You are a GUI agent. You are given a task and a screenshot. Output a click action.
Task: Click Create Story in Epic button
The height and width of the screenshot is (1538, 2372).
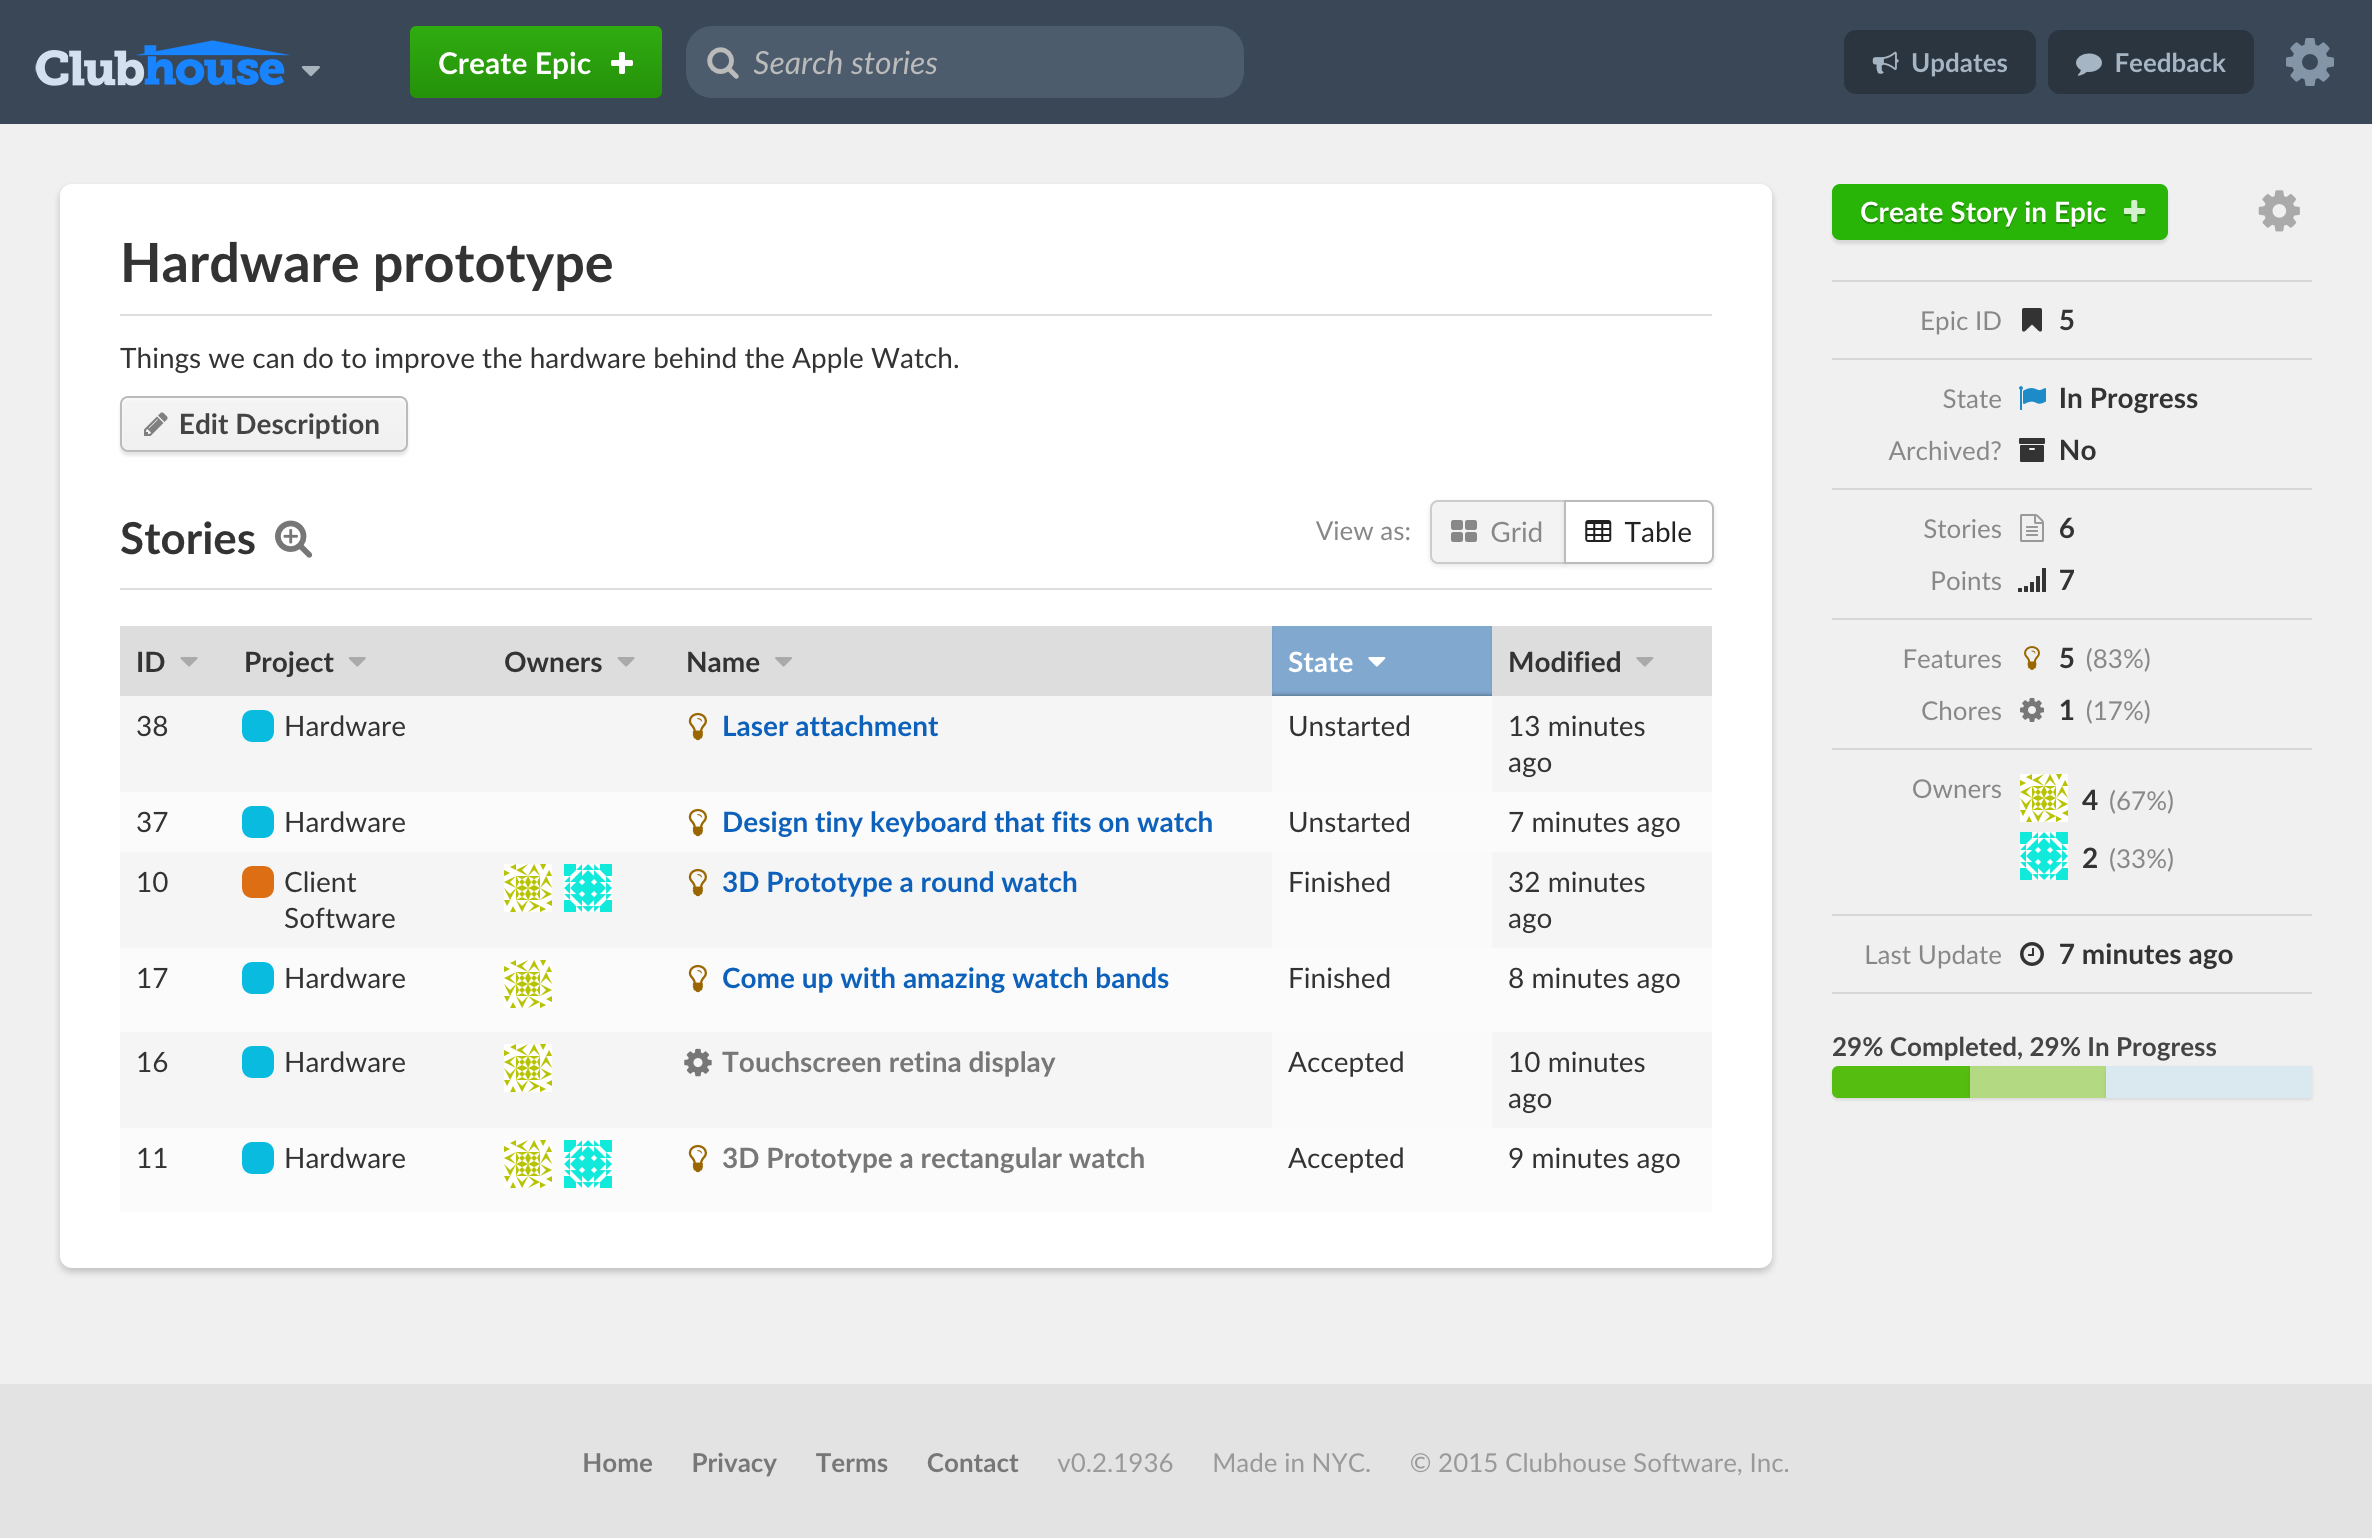tap(1999, 212)
